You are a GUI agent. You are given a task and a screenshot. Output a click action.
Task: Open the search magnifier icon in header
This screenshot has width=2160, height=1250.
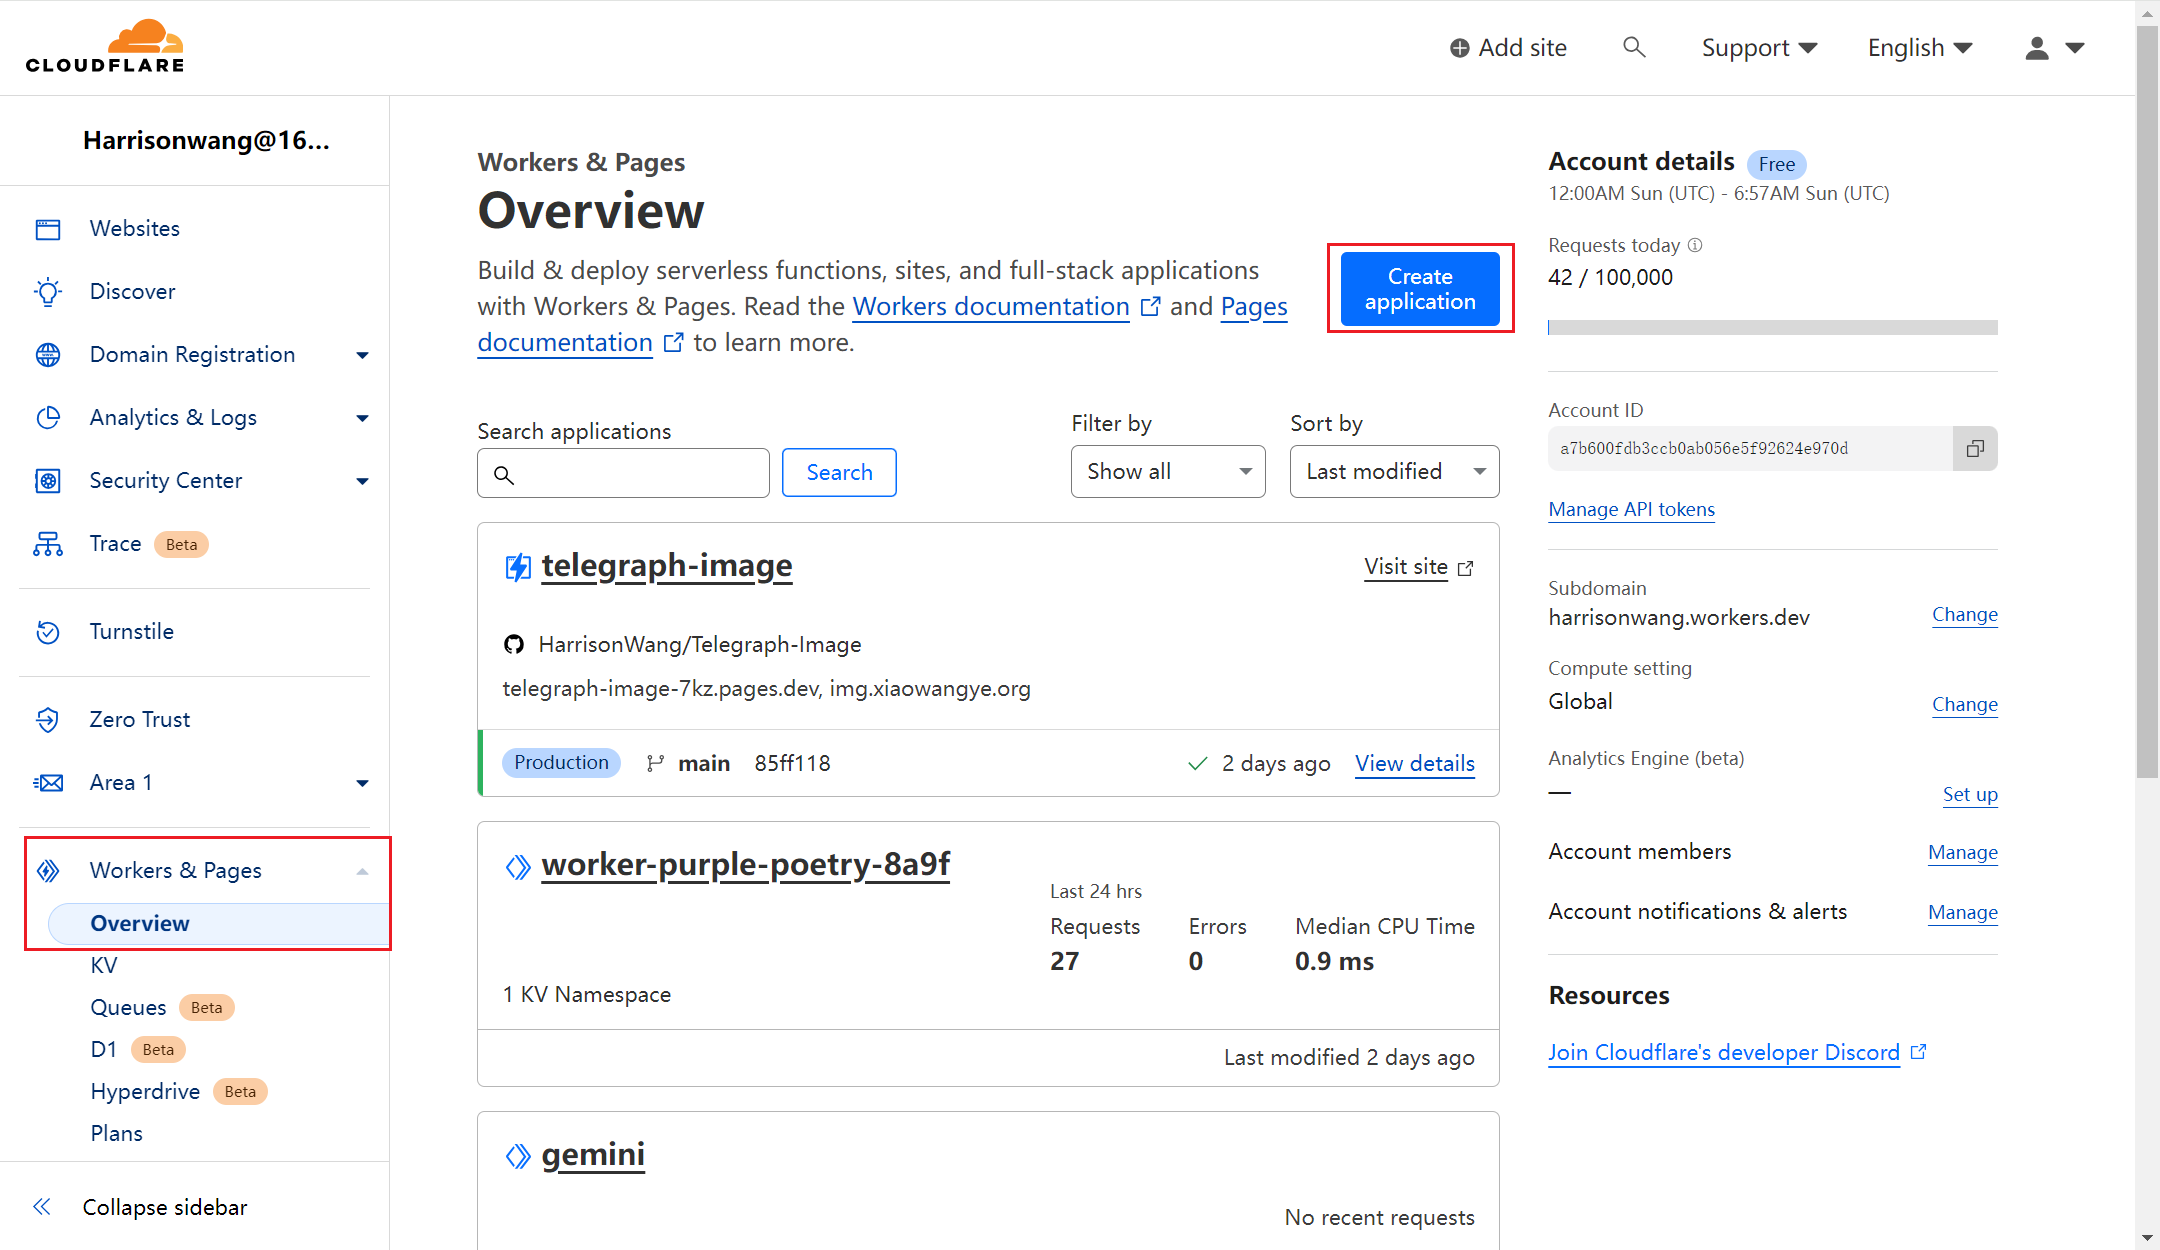point(1633,47)
